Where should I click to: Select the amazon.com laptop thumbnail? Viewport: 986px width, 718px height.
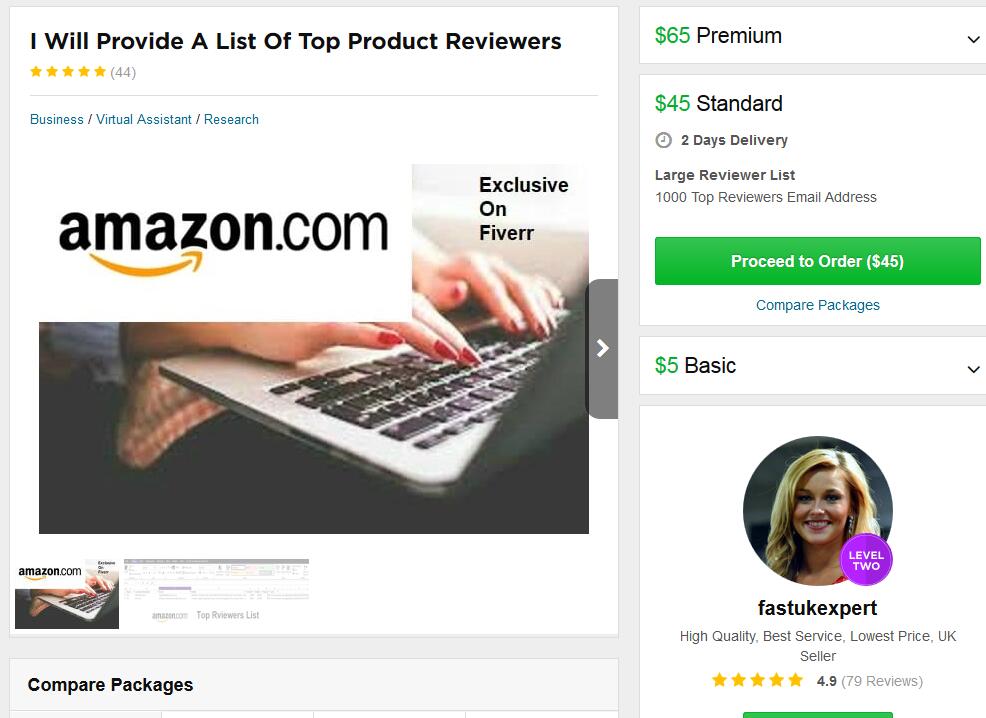coord(67,594)
